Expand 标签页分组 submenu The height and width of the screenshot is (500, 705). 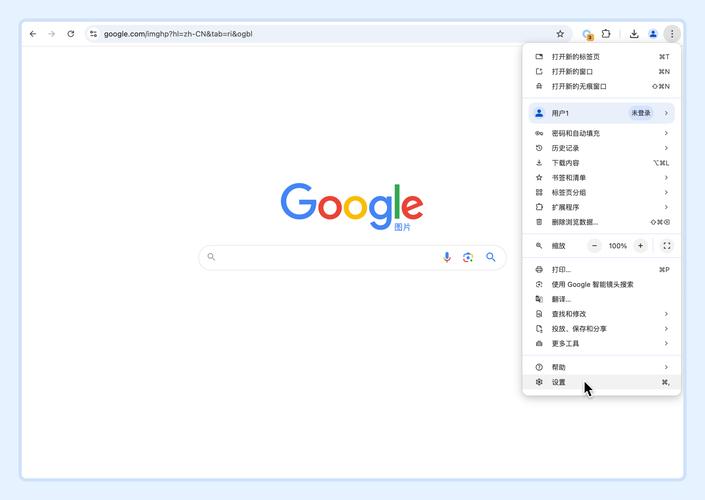pyautogui.click(x=602, y=192)
